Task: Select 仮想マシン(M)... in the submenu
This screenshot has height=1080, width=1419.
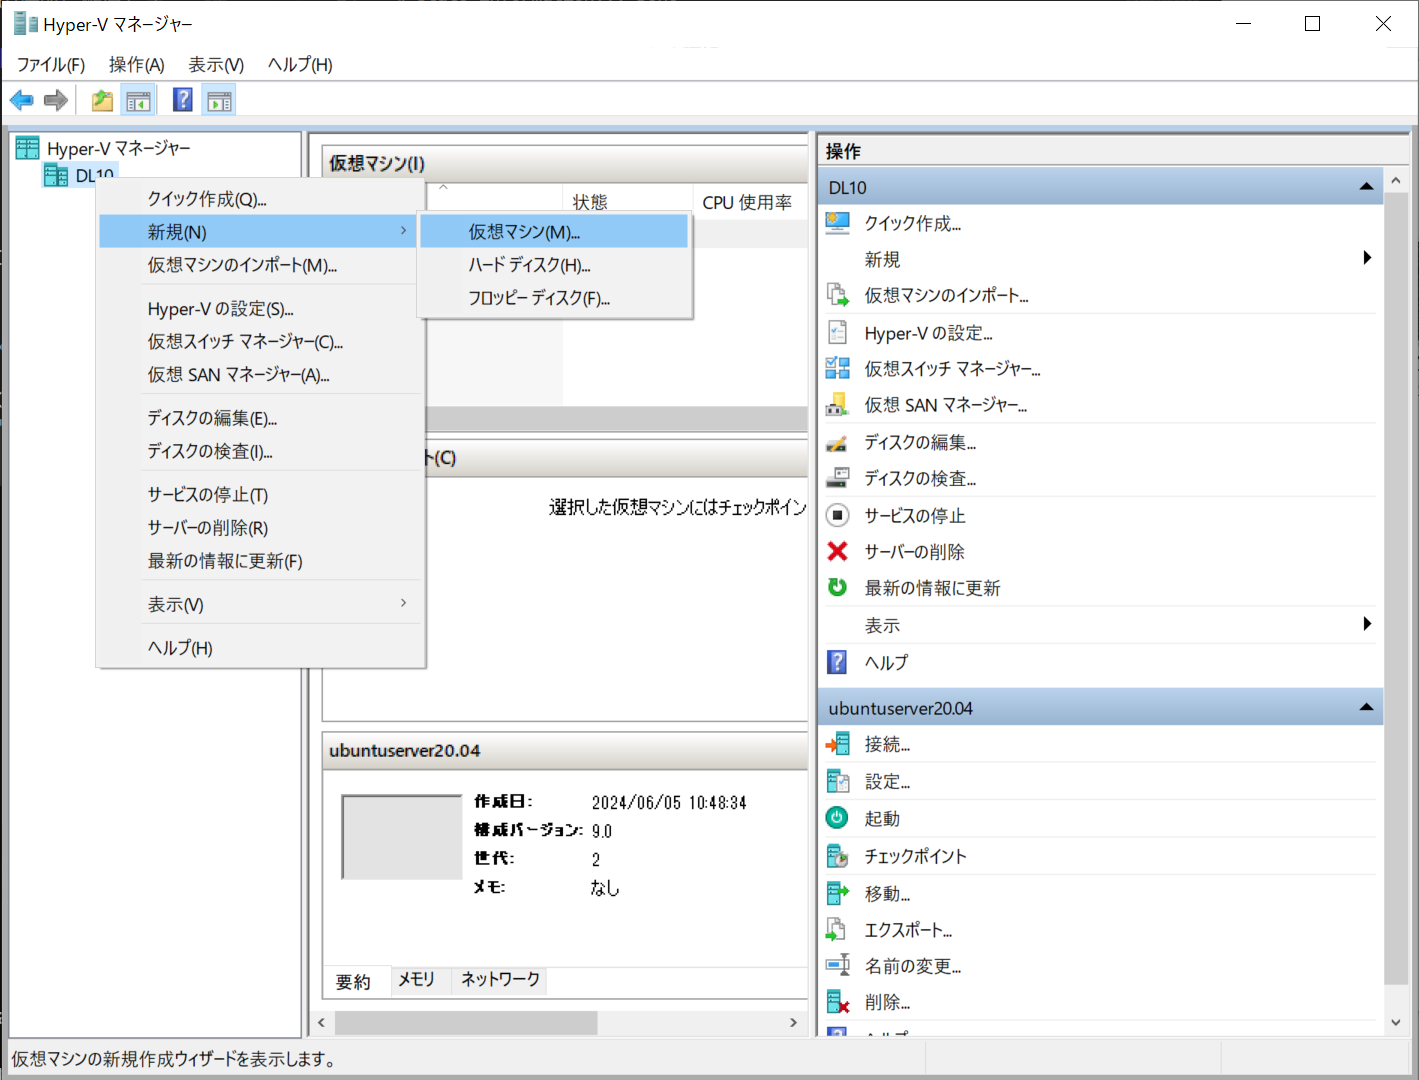Action: click(554, 231)
